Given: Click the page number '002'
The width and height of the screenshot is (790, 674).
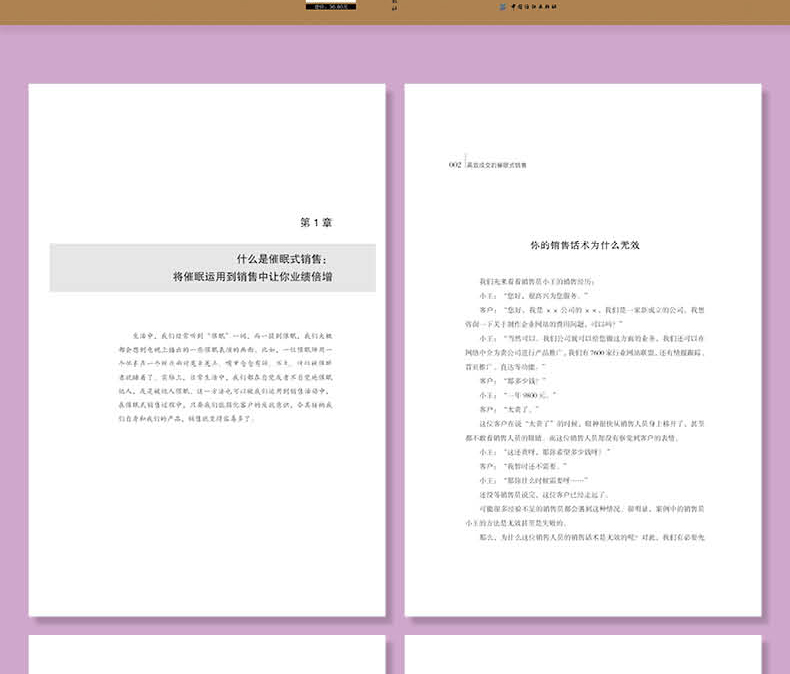Looking at the screenshot, I should (x=455, y=164).
